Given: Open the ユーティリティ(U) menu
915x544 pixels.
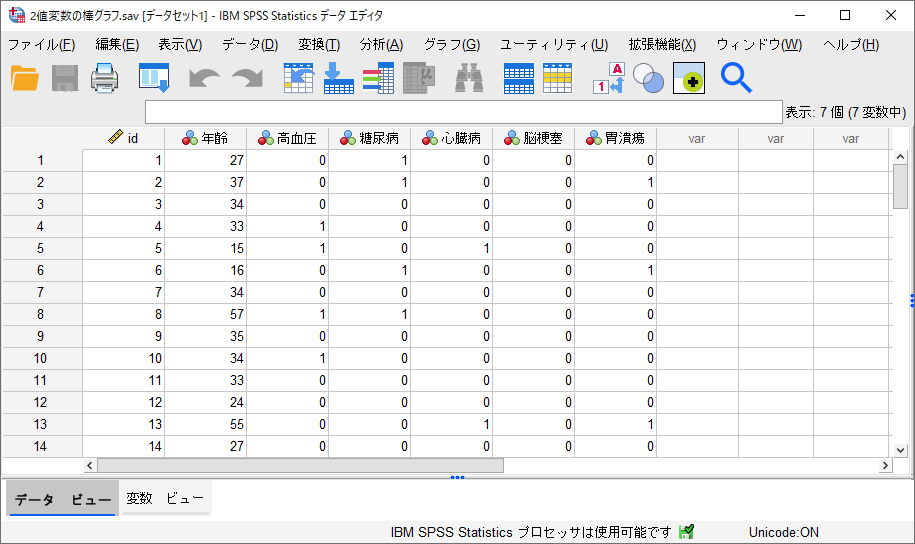Looking at the screenshot, I should [x=554, y=45].
